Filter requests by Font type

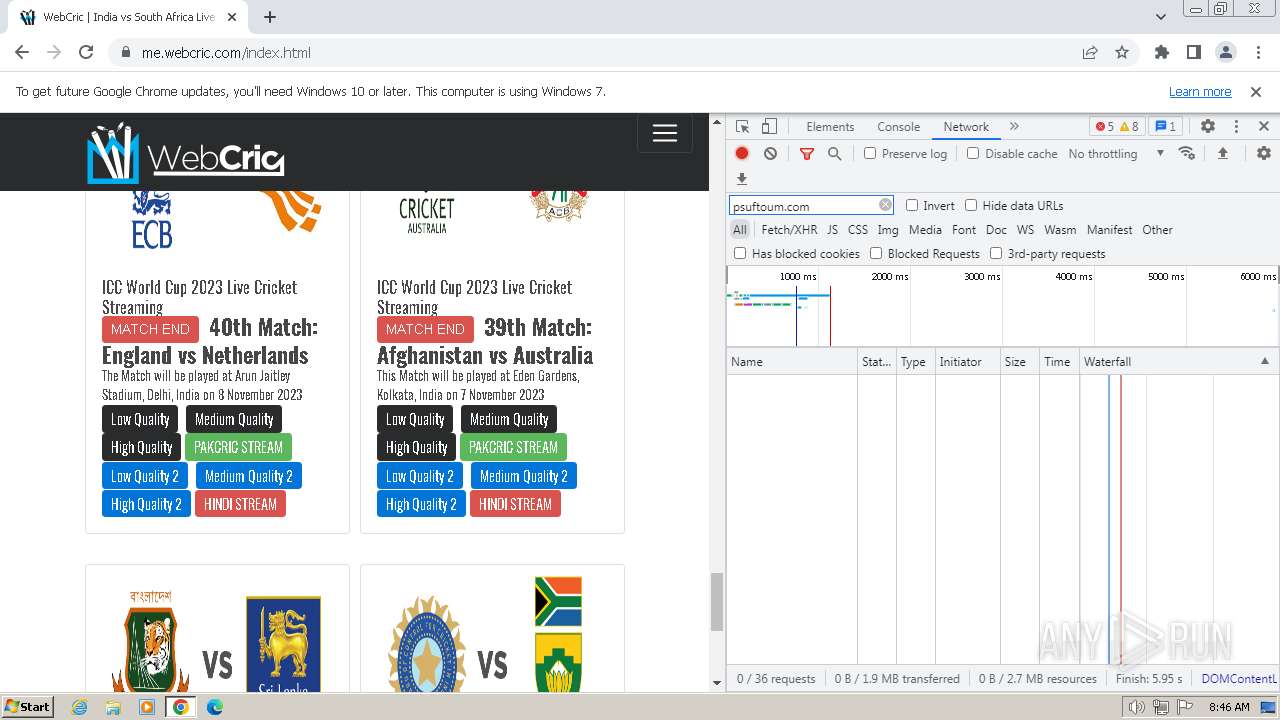click(964, 229)
